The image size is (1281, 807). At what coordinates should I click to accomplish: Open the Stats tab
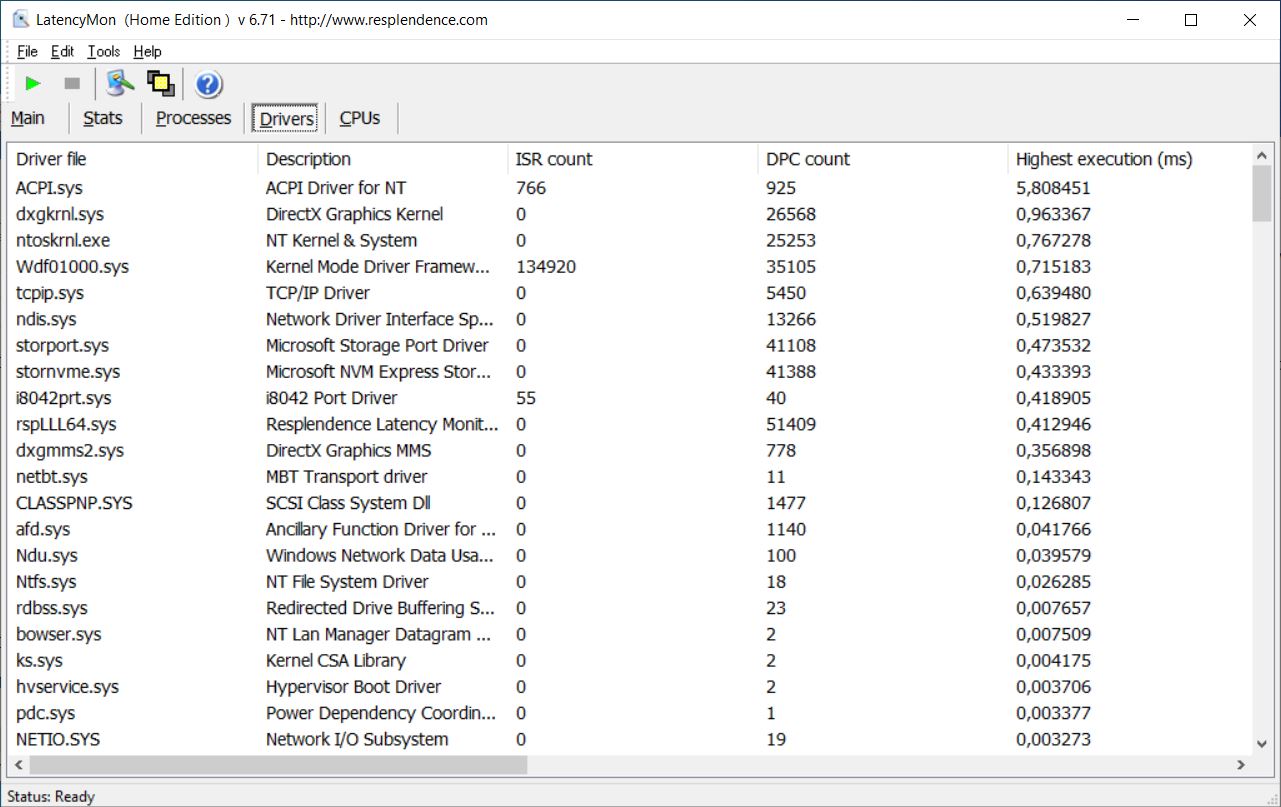pyautogui.click(x=103, y=118)
